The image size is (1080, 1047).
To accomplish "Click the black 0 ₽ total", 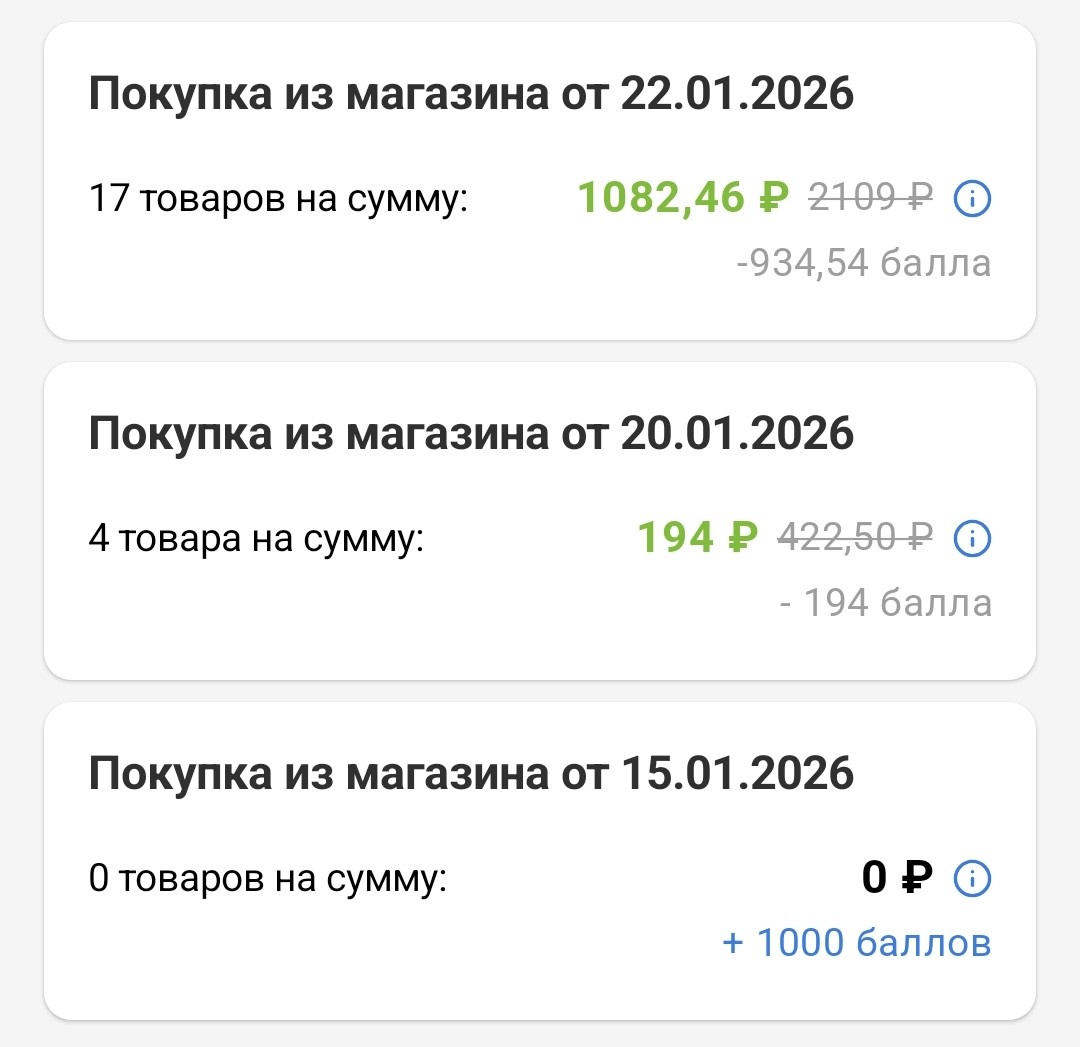I will tap(897, 879).
